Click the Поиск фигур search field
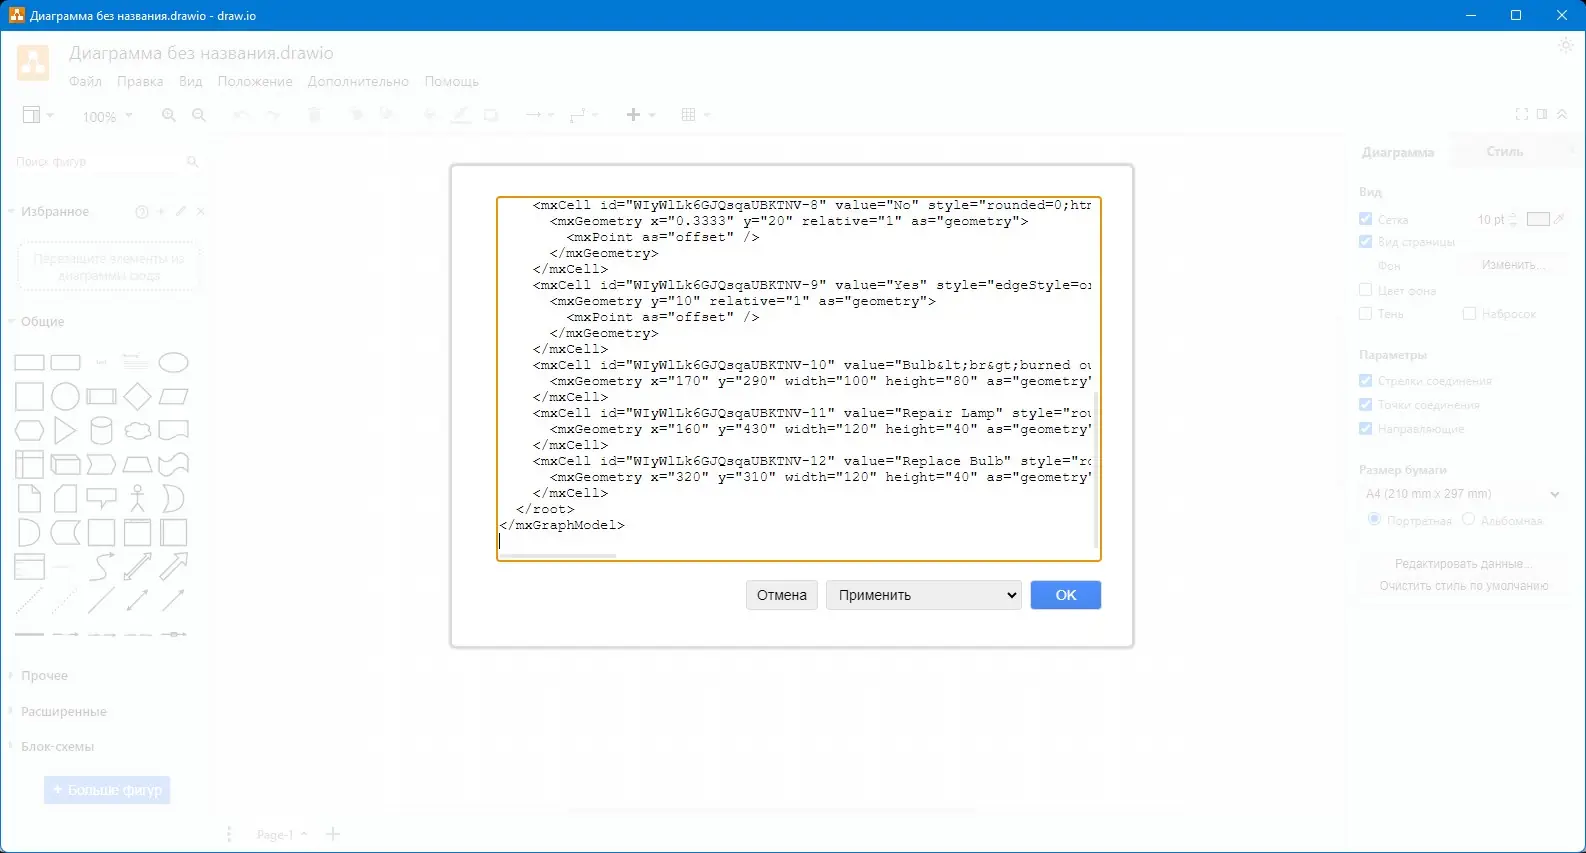1586x853 pixels. [x=98, y=161]
